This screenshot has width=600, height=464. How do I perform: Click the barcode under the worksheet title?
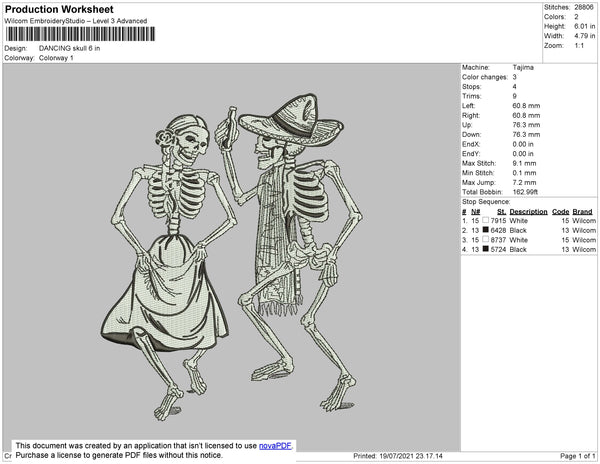click(80, 34)
